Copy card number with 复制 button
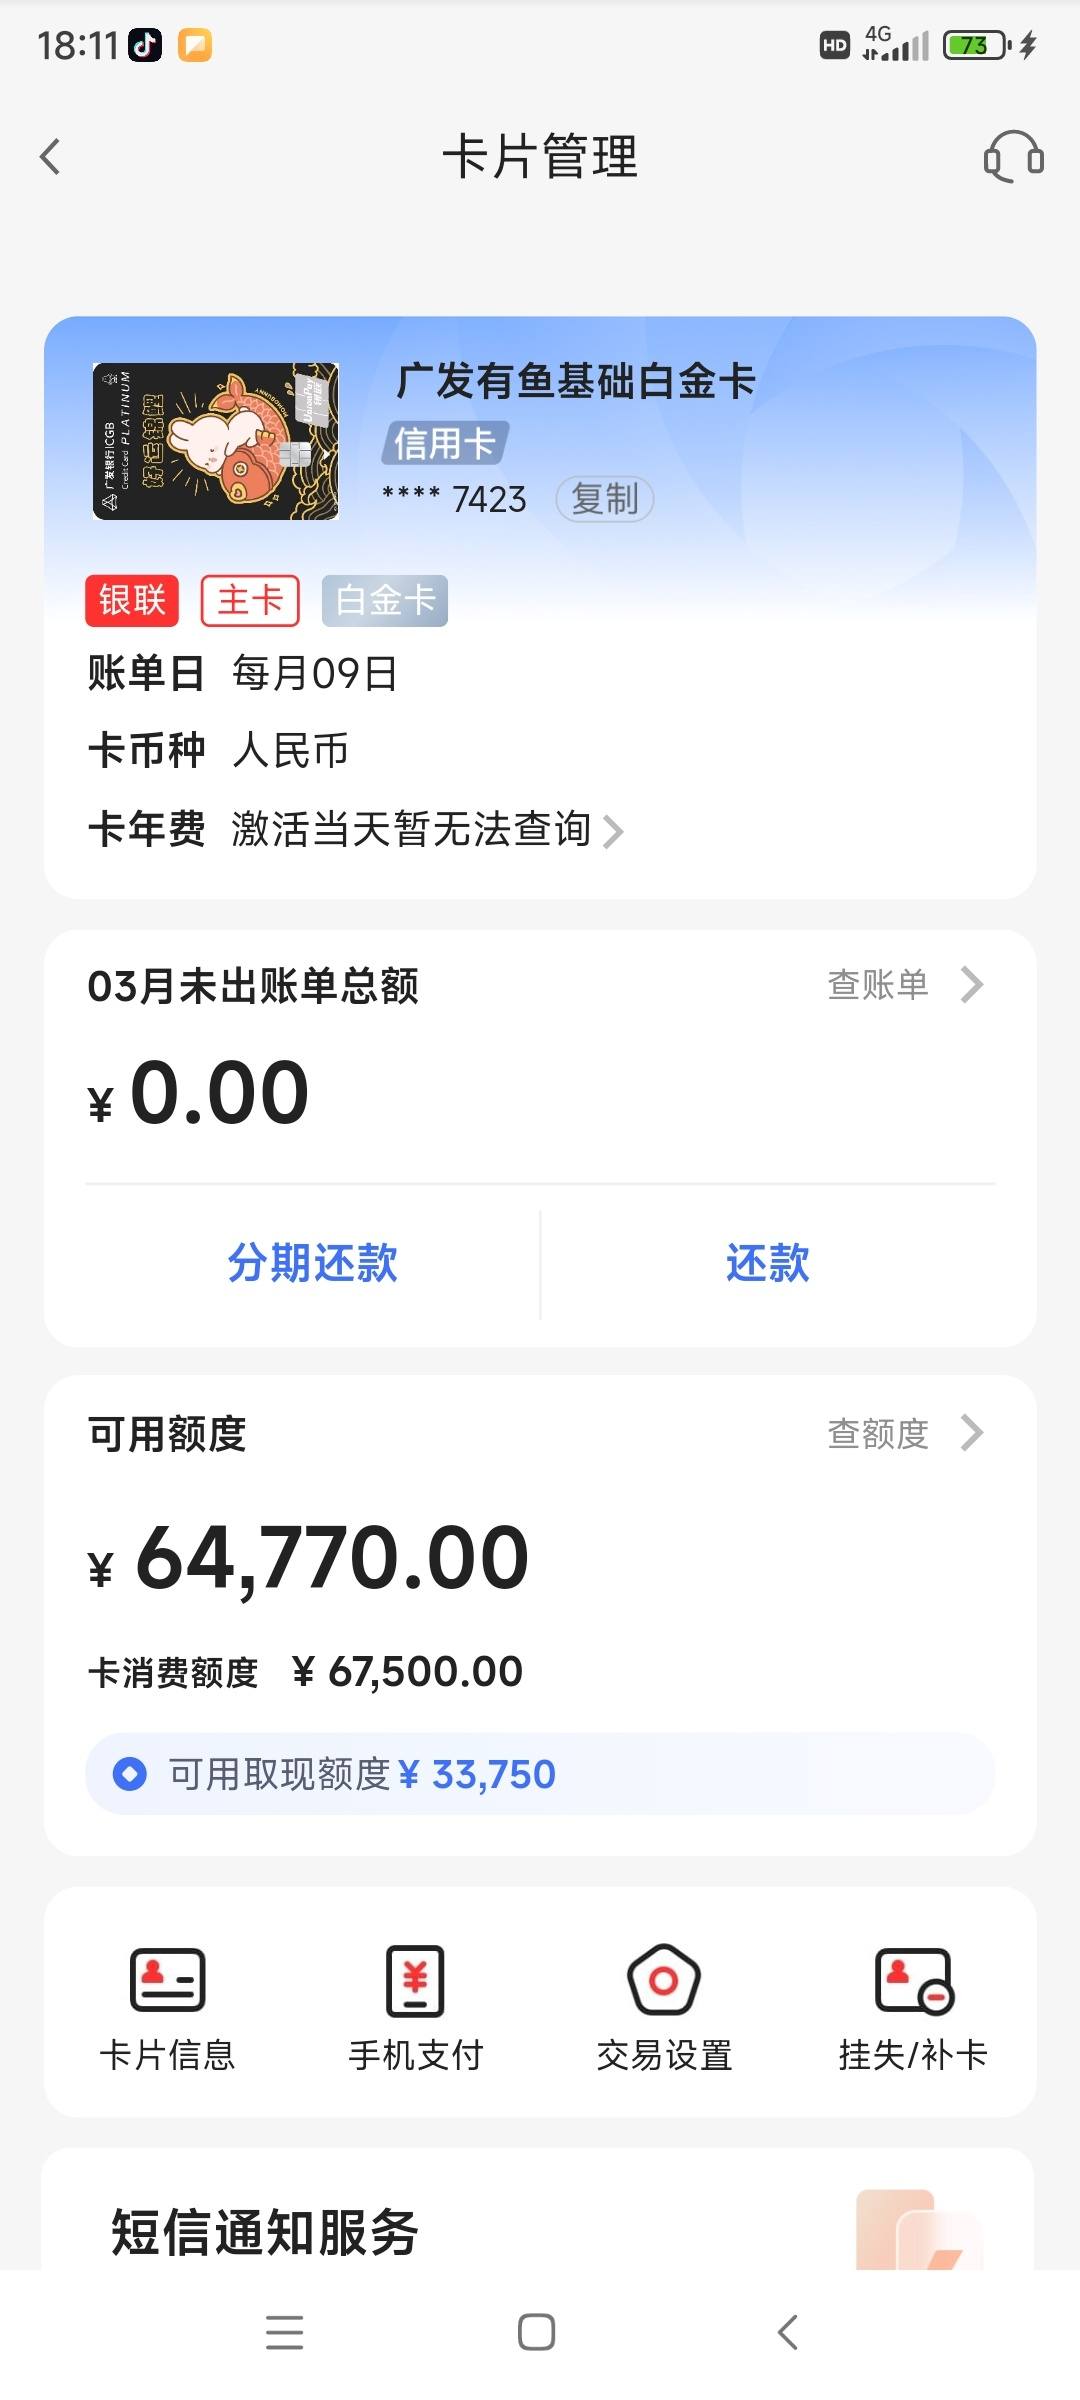 (x=605, y=499)
